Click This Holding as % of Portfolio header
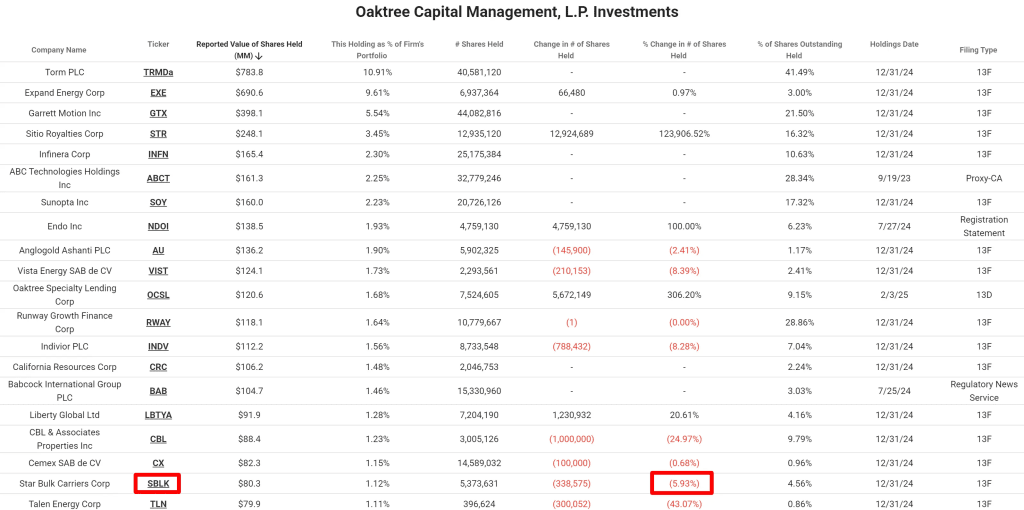1024x510 pixels. click(x=377, y=50)
